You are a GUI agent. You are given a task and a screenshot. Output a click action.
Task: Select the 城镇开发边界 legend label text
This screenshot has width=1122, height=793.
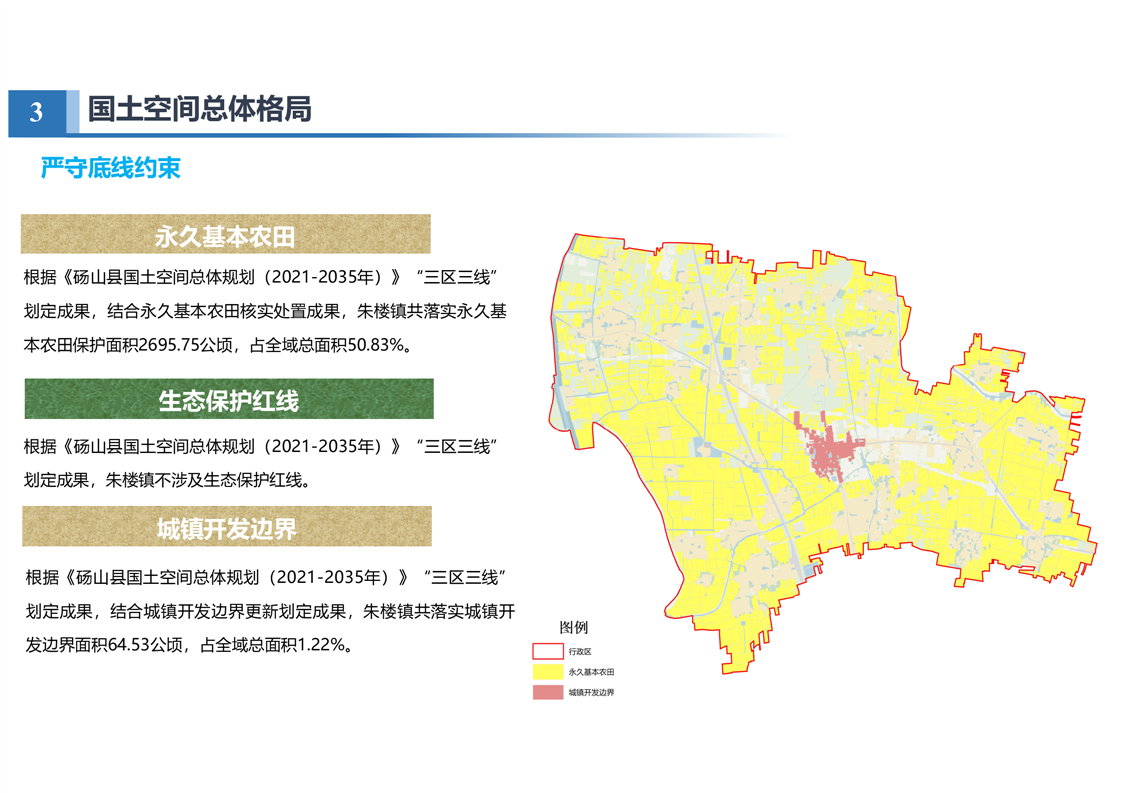[591, 692]
